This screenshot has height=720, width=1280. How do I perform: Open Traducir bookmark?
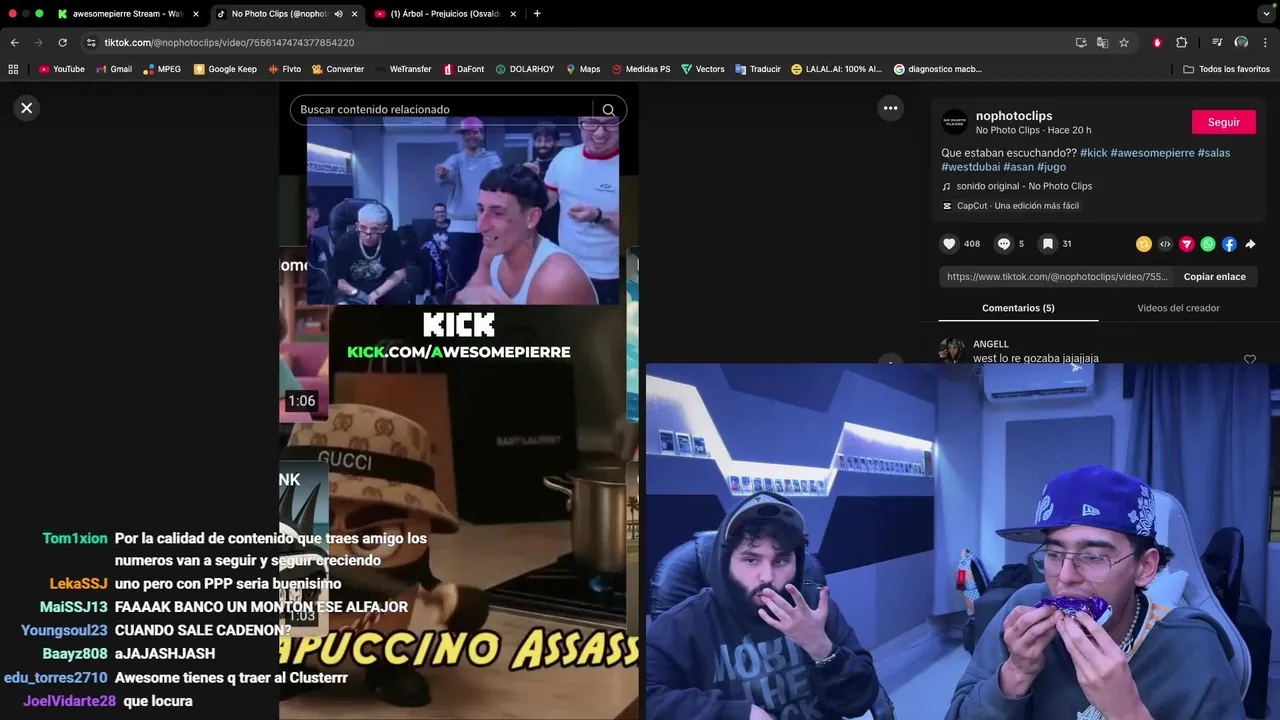coord(758,69)
